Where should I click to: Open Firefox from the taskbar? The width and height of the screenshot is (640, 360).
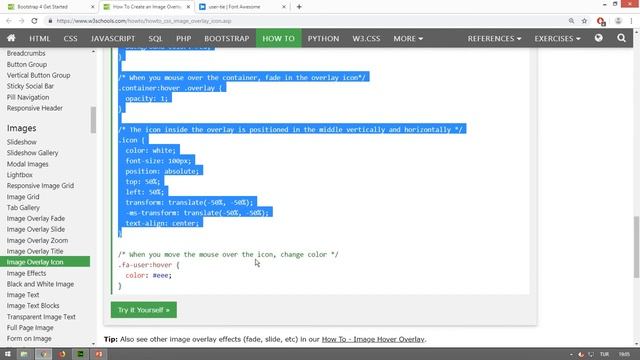(62, 354)
